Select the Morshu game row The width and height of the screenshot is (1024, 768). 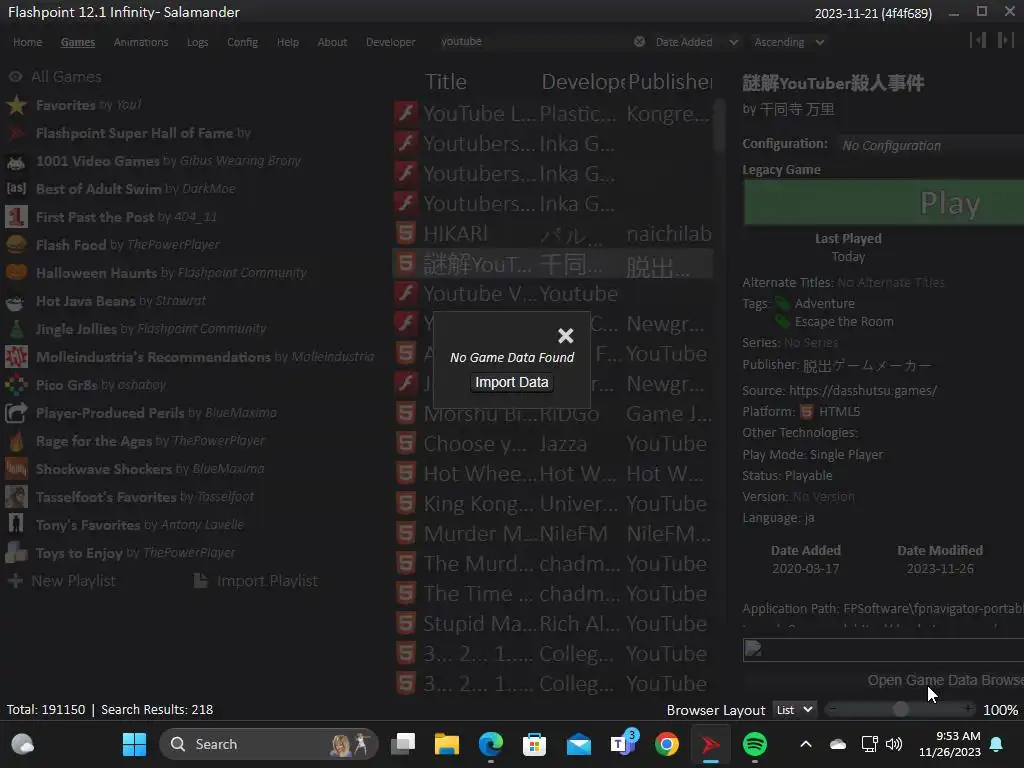tap(552, 414)
